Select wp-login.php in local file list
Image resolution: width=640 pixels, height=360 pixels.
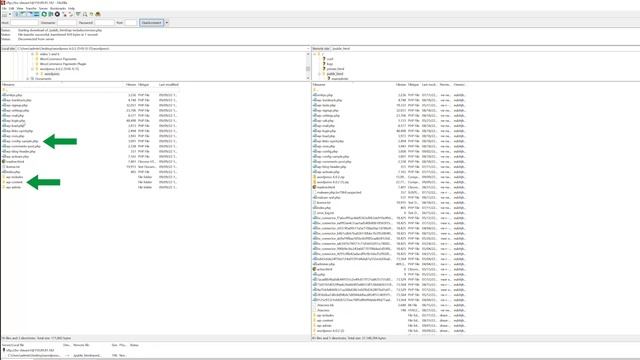click(16, 121)
